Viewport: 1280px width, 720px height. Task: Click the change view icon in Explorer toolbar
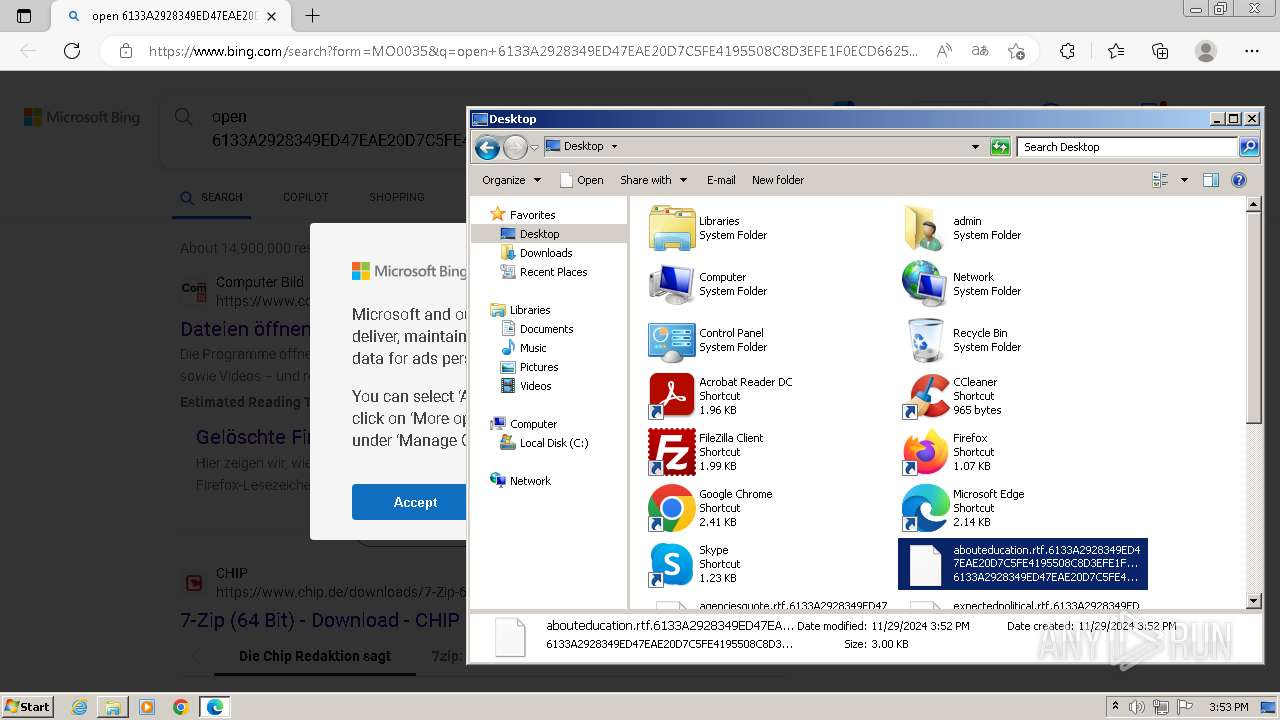1160,180
